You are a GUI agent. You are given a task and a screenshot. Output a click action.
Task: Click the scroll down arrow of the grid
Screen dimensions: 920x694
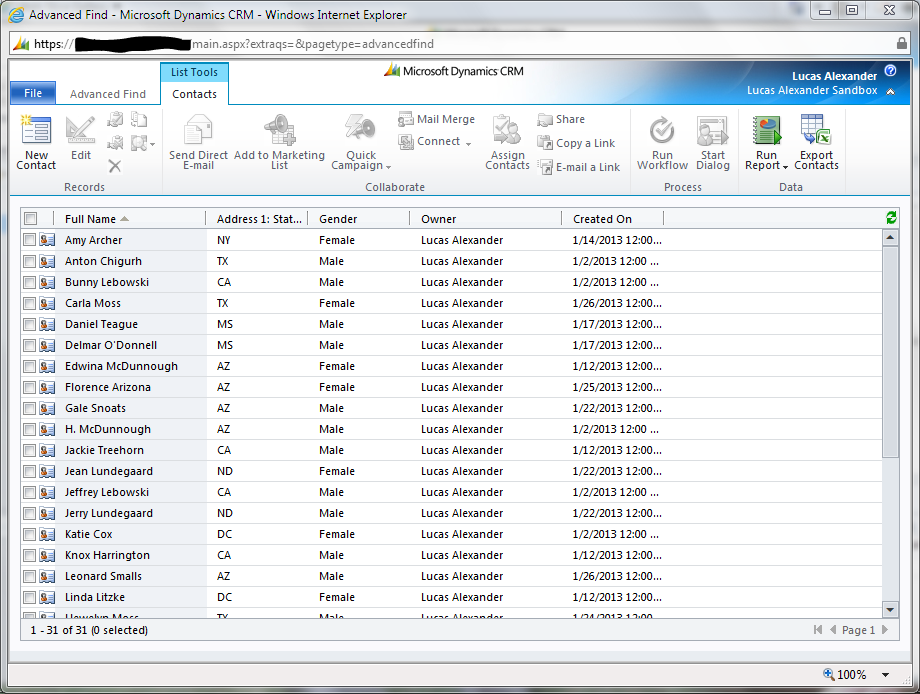pos(890,610)
